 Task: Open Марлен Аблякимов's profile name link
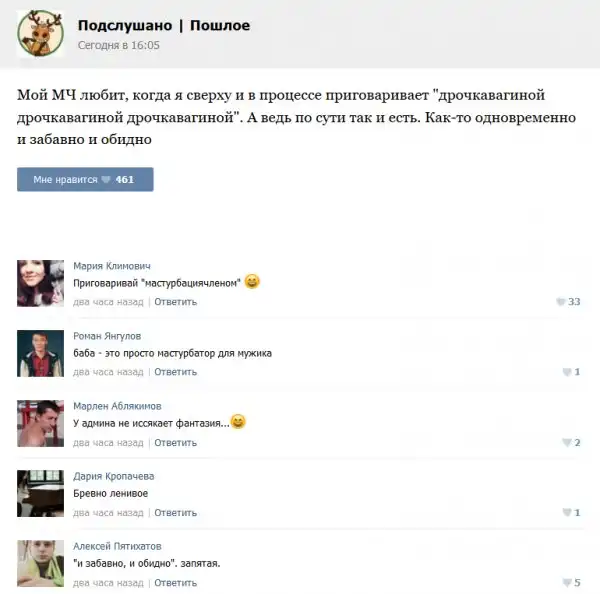(x=117, y=406)
